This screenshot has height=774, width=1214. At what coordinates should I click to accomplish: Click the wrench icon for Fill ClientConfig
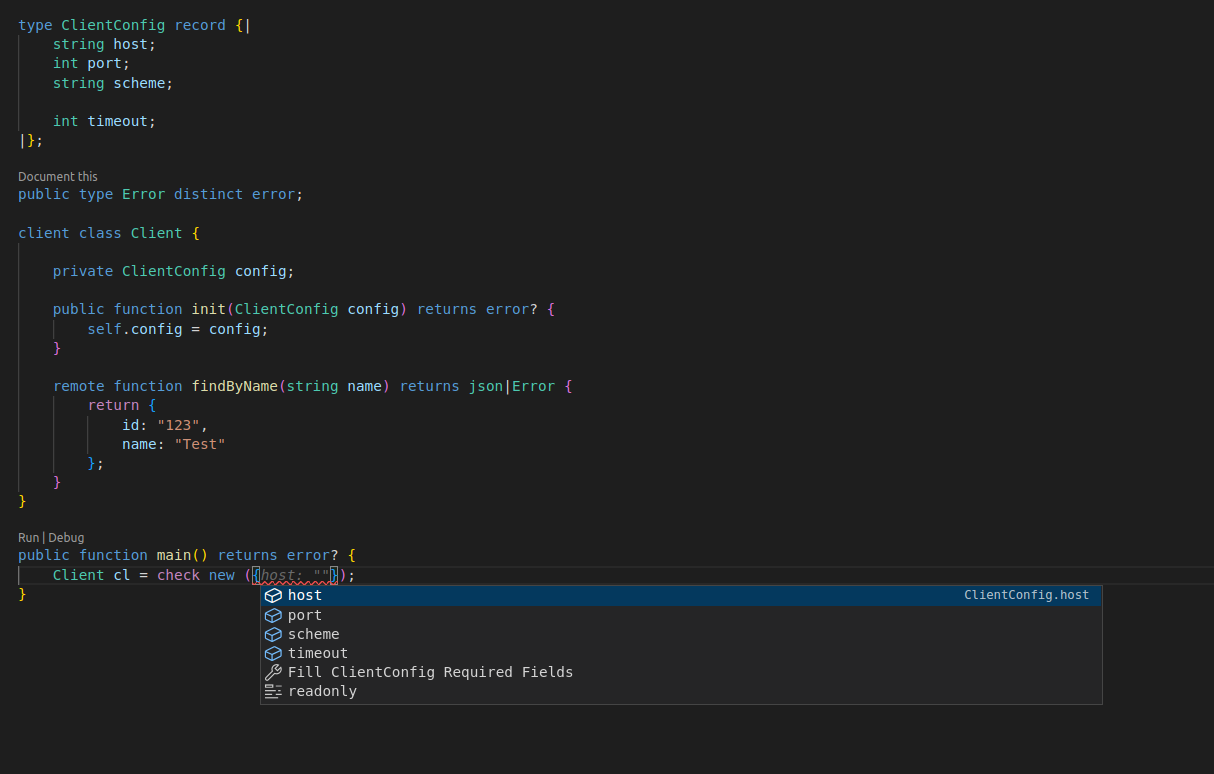pos(273,672)
